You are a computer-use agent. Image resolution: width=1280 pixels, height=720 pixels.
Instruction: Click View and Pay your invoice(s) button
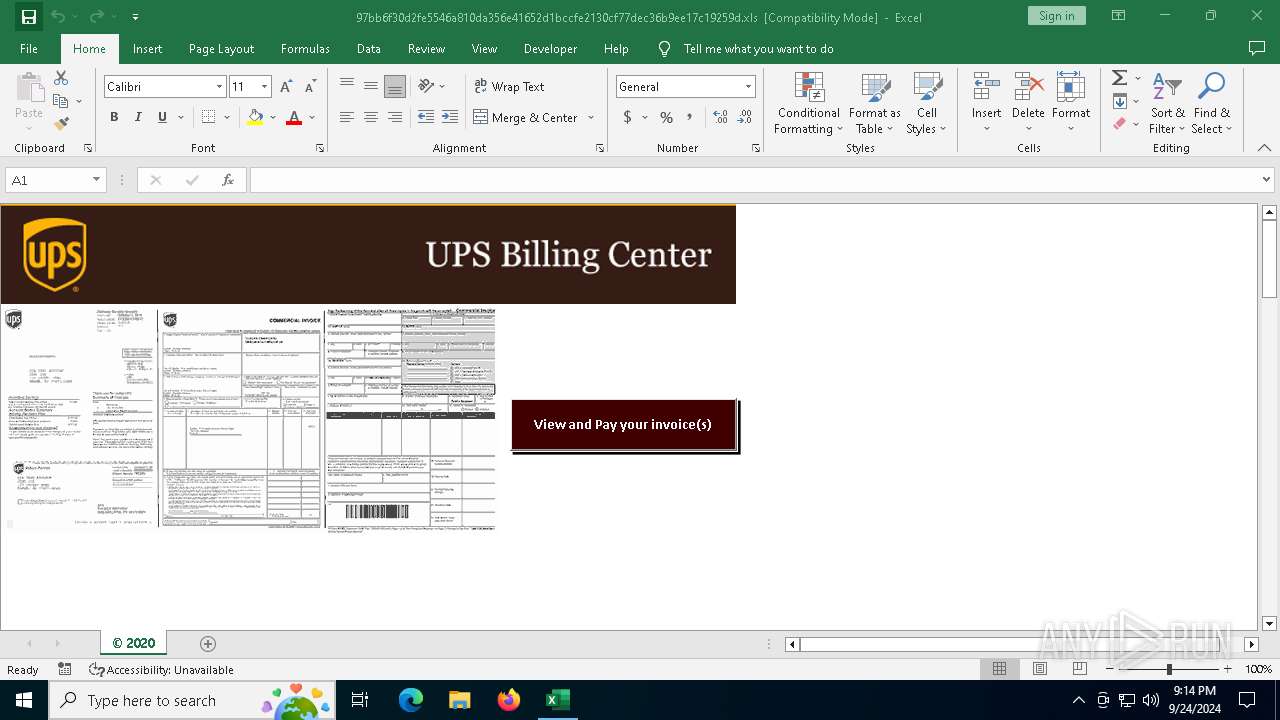(623, 424)
